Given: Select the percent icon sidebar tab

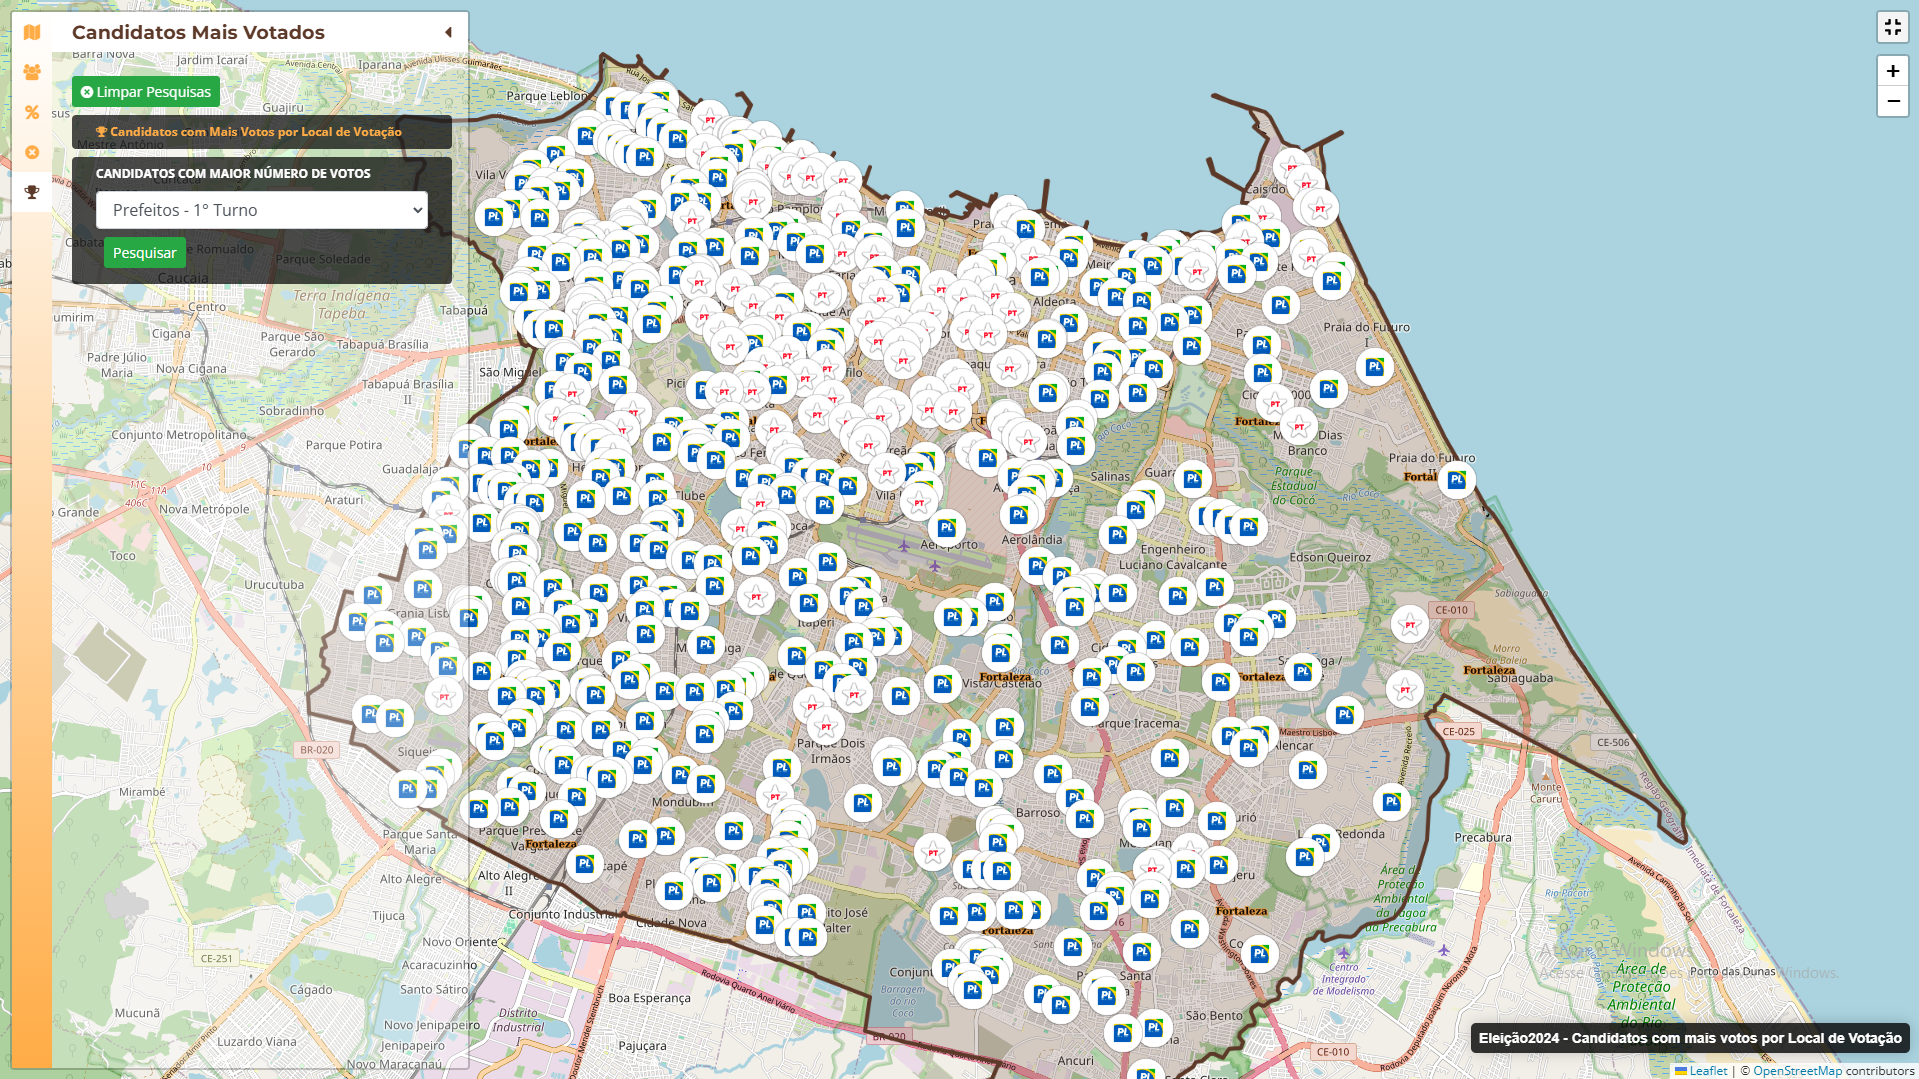Looking at the screenshot, I should (x=32, y=112).
